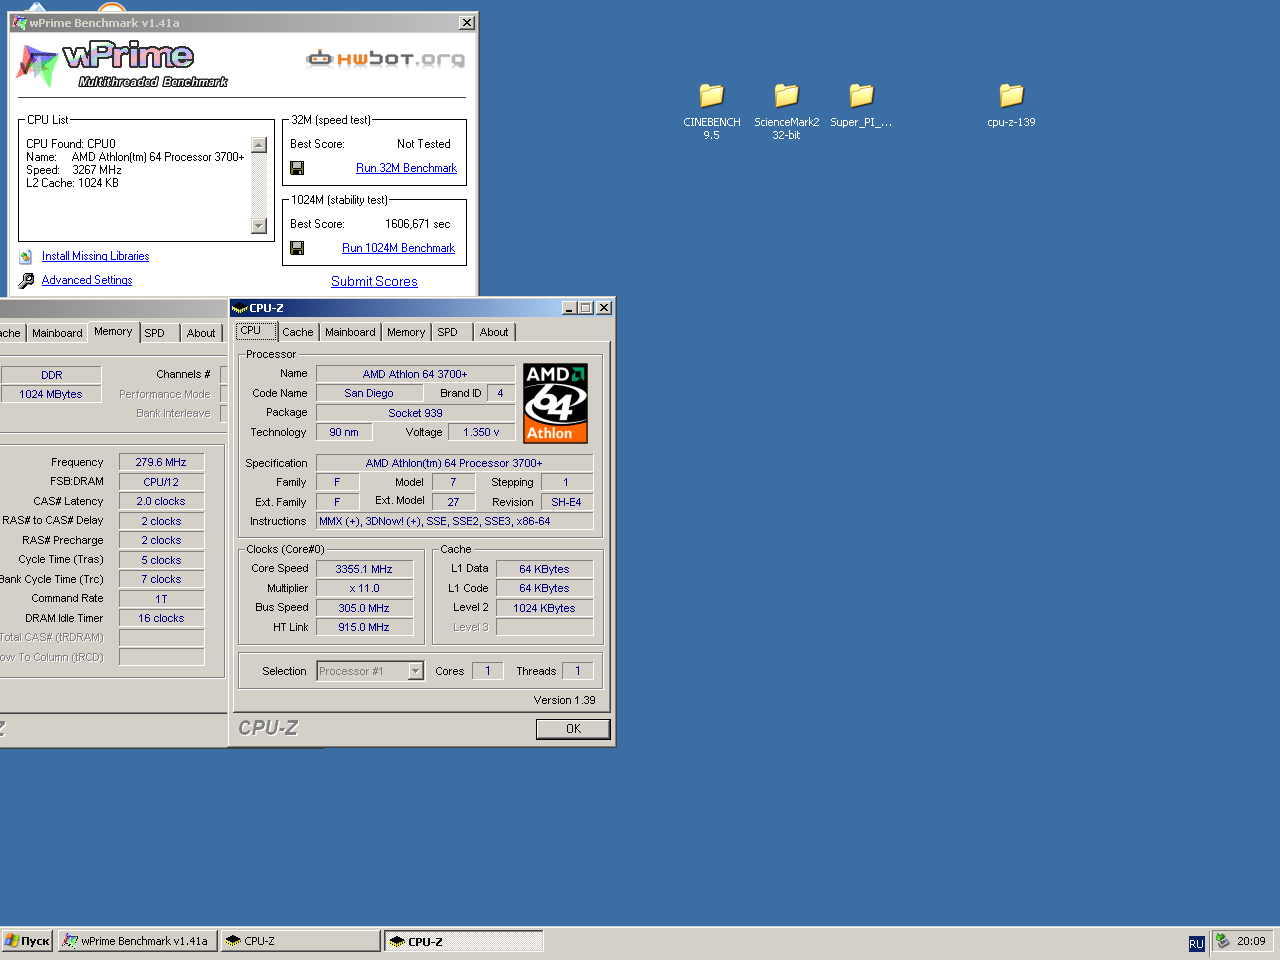This screenshot has width=1280, height=960.
Task: Click the Command Rate 1T field
Action: coord(161,599)
